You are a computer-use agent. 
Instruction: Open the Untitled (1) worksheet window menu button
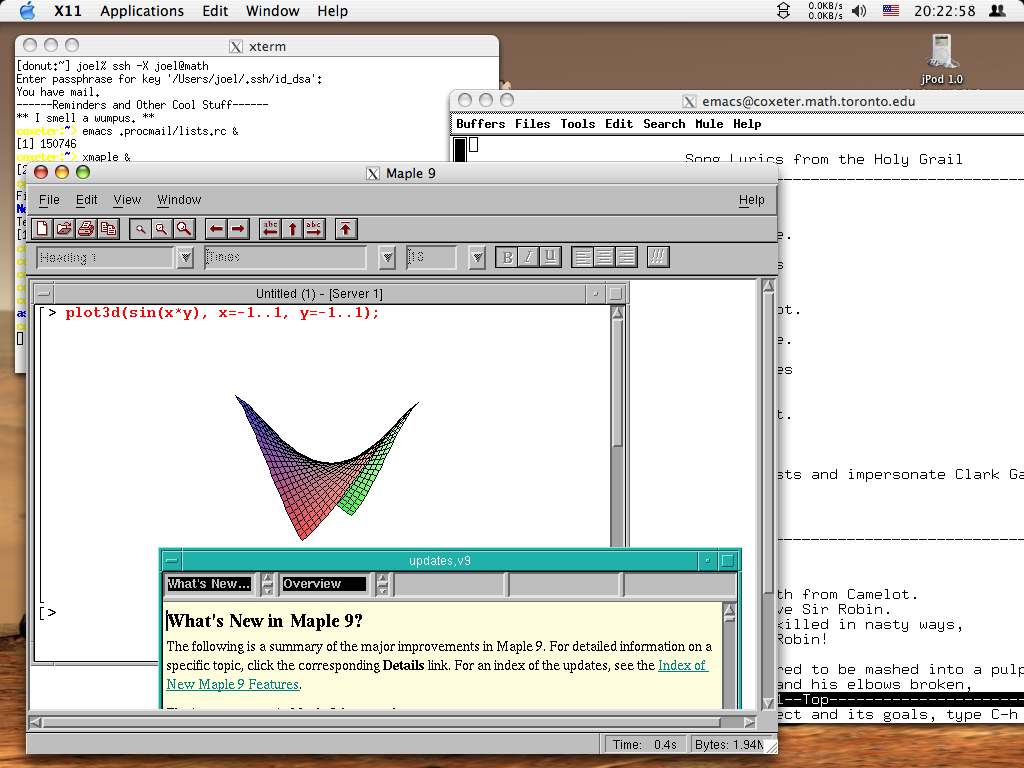(44, 294)
